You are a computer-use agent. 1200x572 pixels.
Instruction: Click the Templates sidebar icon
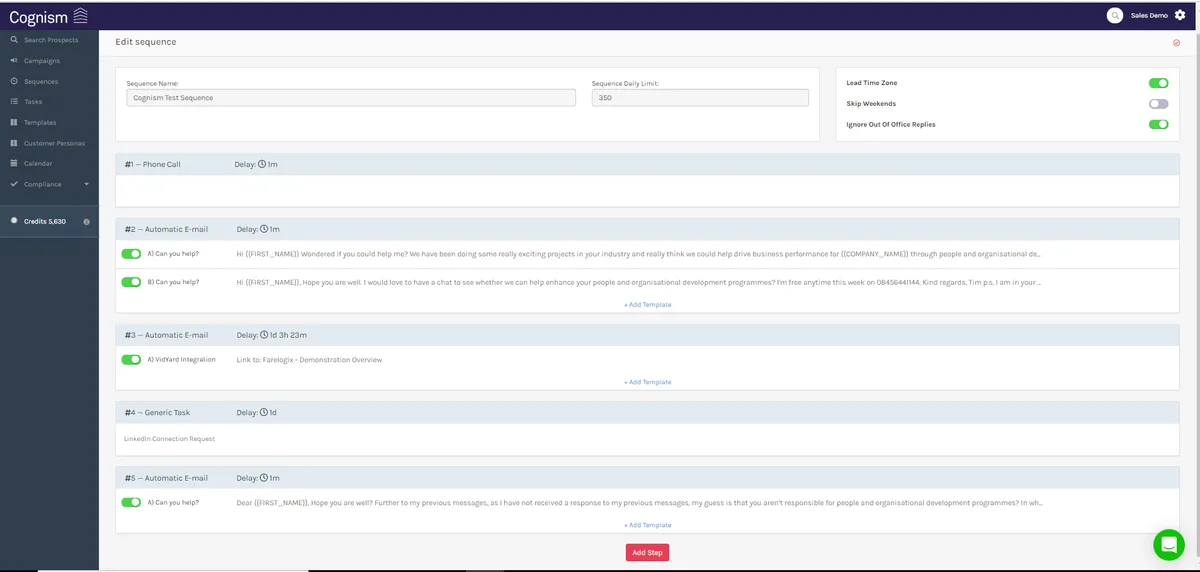(x=14, y=122)
